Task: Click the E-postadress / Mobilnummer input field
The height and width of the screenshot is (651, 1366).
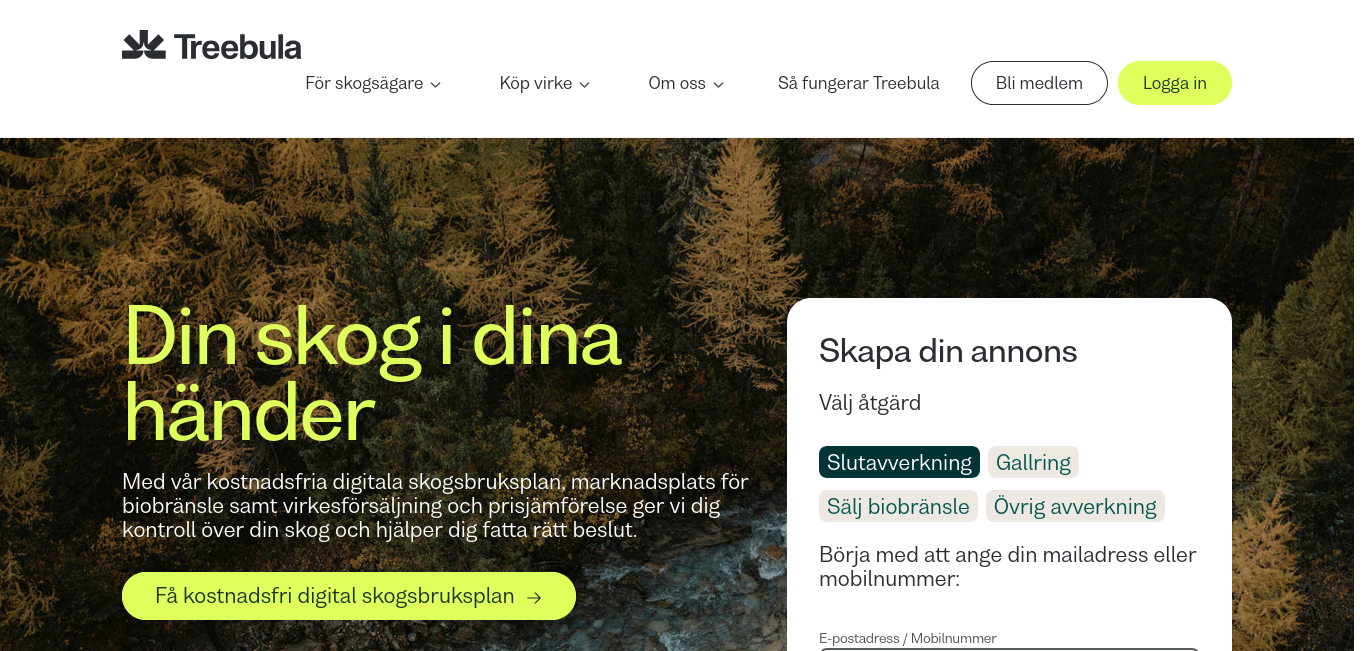Action: tap(1009, 649)
